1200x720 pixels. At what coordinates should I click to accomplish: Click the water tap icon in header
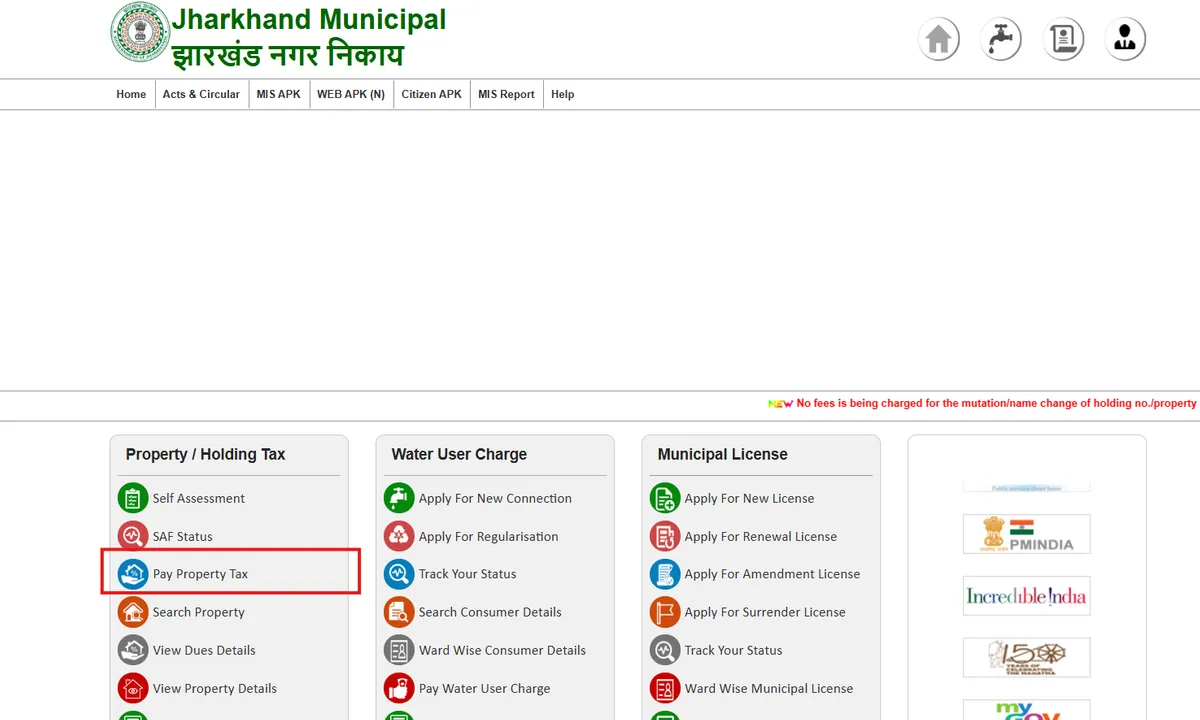point(1000,40)
